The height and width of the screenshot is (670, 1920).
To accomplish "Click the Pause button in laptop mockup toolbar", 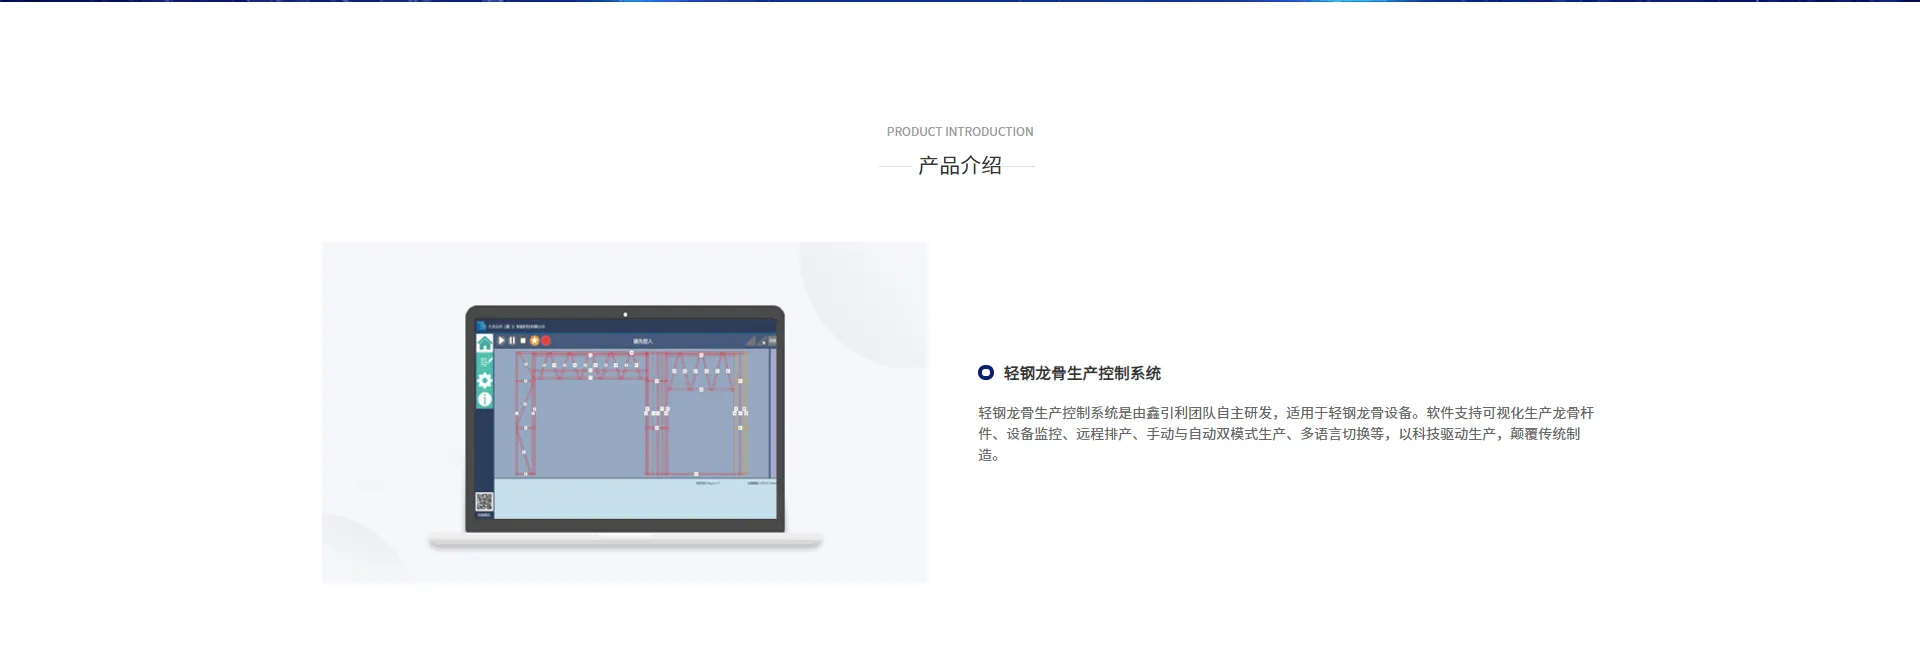I will 512,341.
